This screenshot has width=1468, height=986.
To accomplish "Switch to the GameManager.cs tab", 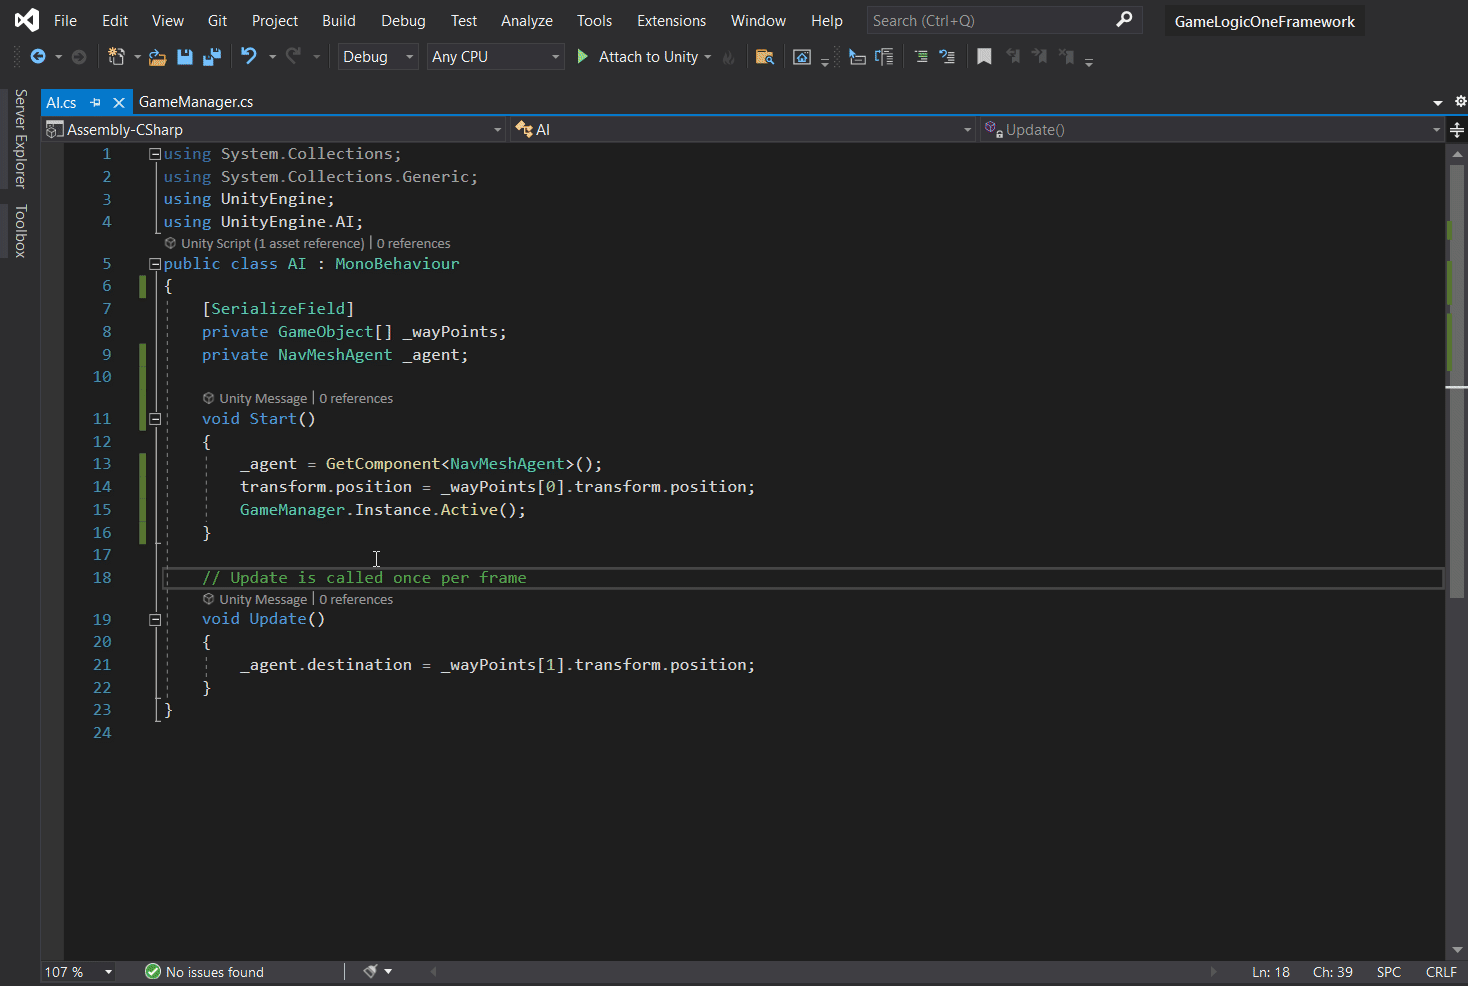I will point(196,102).
